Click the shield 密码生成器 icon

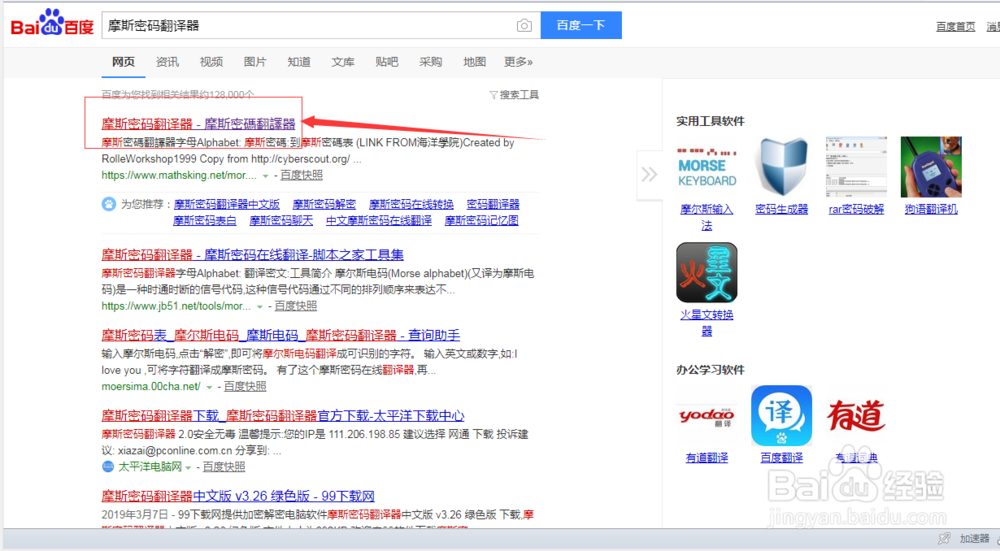coord(781,167)
